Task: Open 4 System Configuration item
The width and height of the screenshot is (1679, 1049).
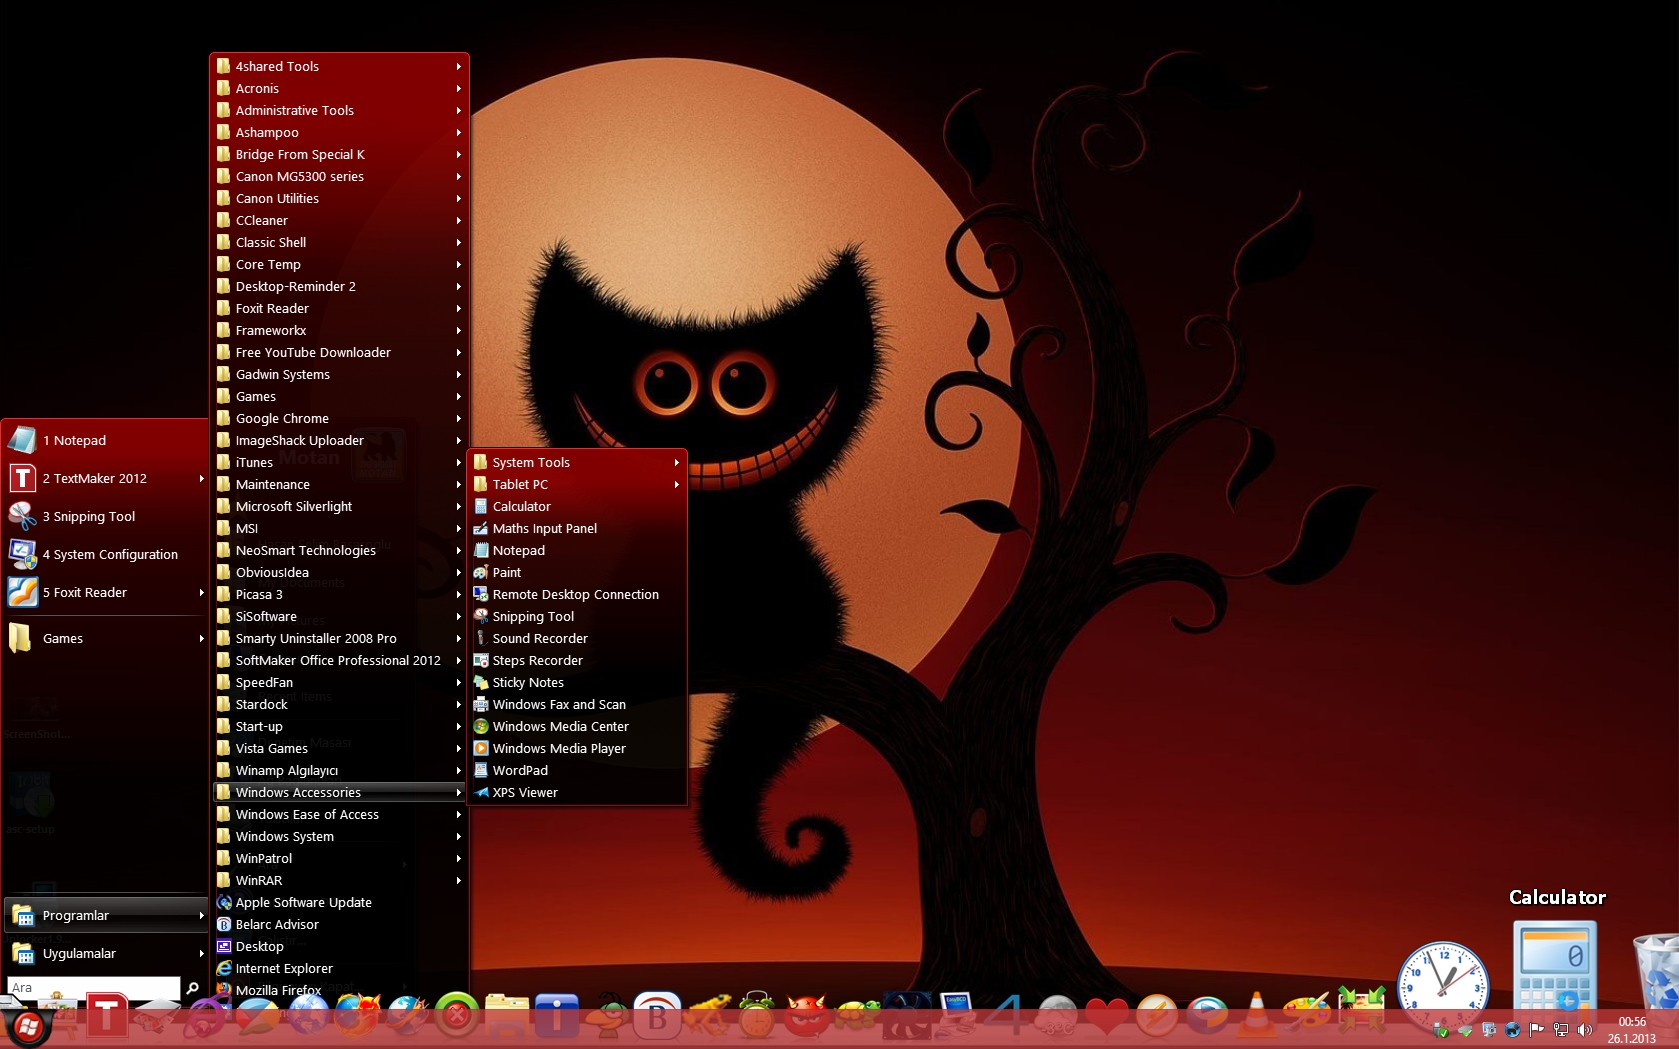Action: point(105,554)
